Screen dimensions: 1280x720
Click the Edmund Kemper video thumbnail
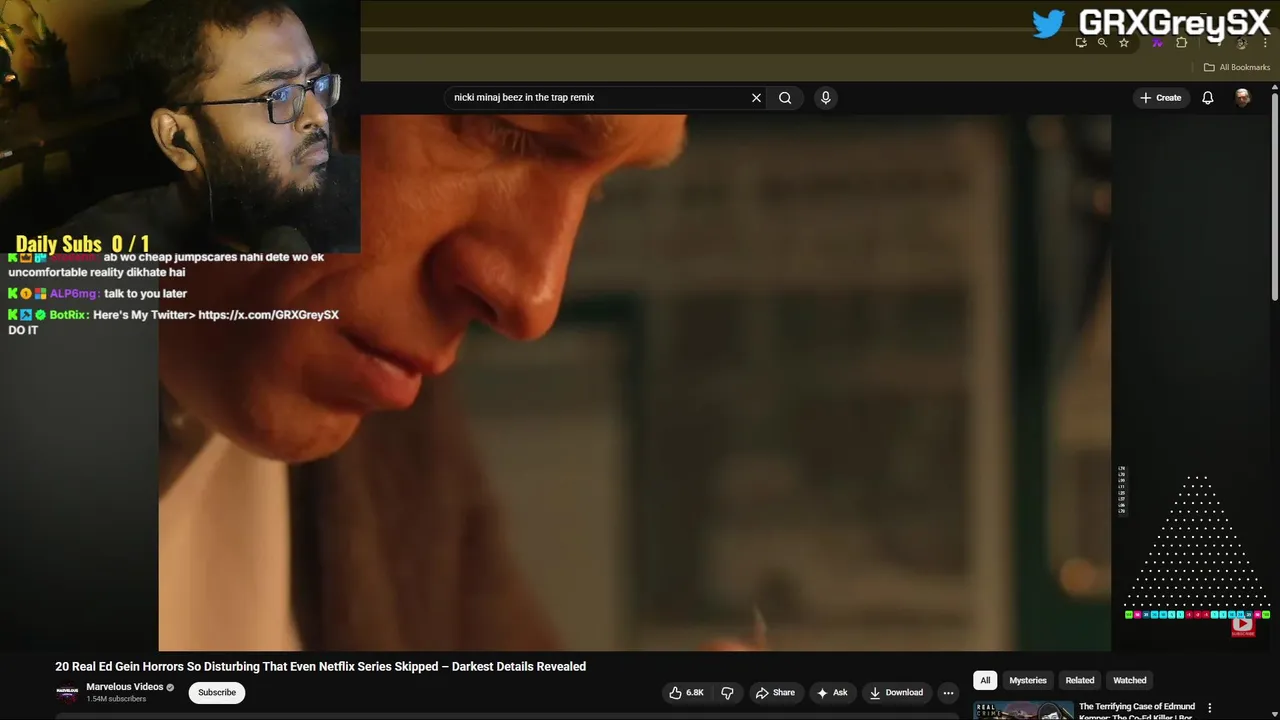[1024, 711]
